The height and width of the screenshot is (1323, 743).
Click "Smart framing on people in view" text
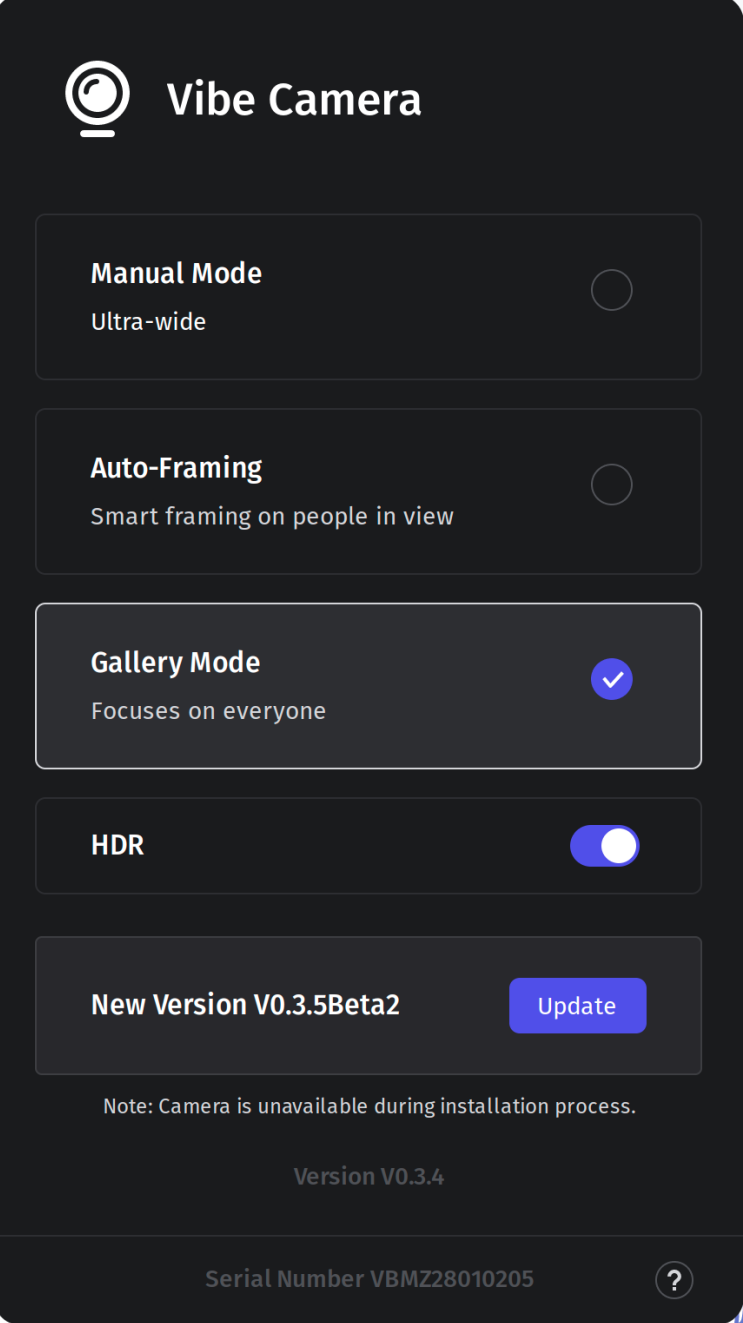coord(272,516)
